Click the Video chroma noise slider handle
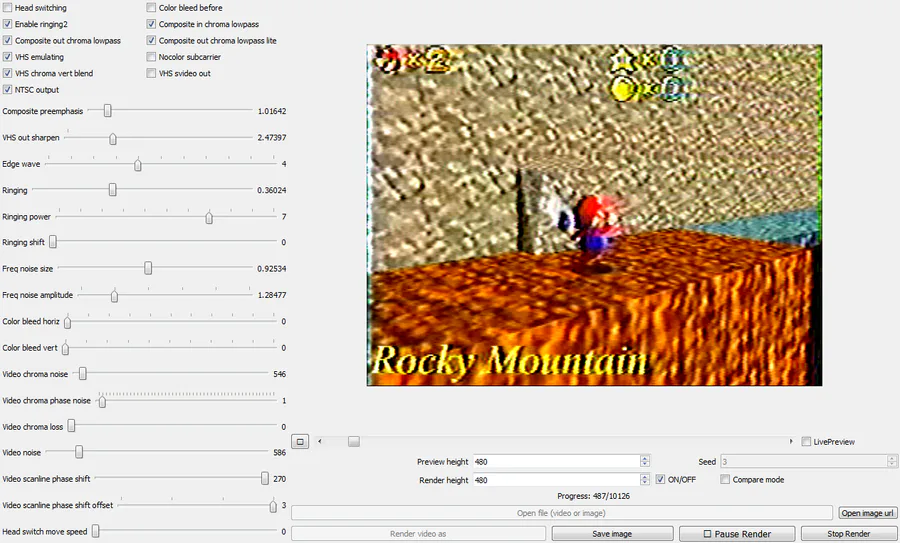The width and height of the screenshot is (900, 543). point(83,374)
